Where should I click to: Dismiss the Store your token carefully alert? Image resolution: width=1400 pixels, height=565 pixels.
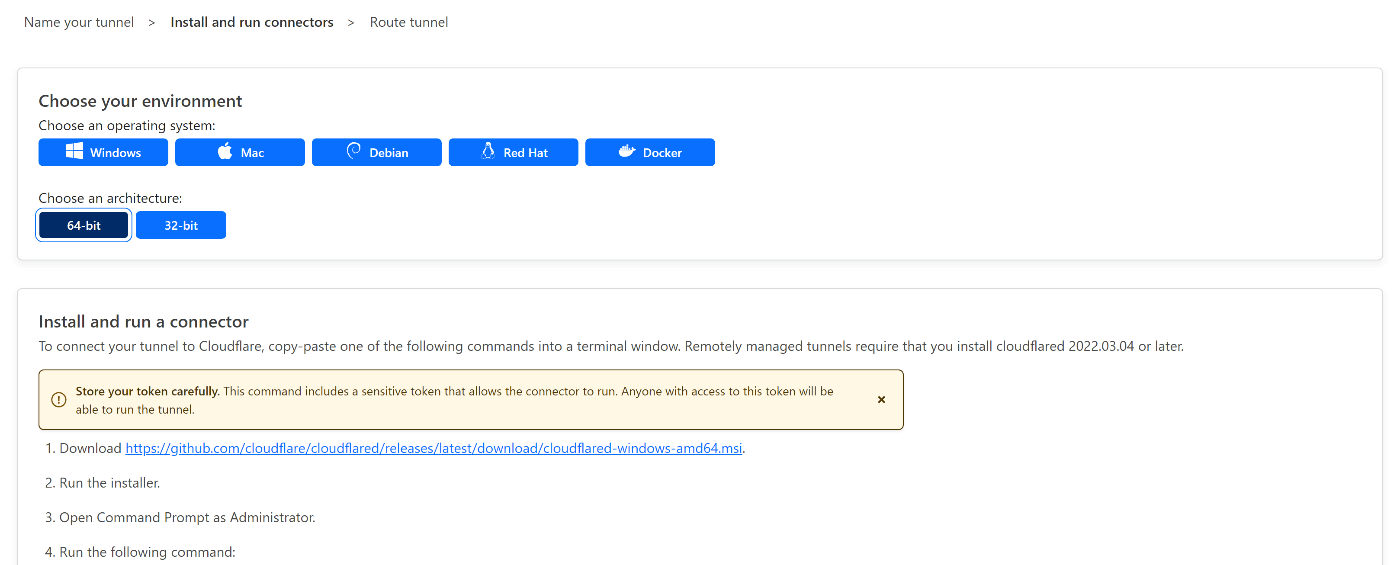[881, 400]
